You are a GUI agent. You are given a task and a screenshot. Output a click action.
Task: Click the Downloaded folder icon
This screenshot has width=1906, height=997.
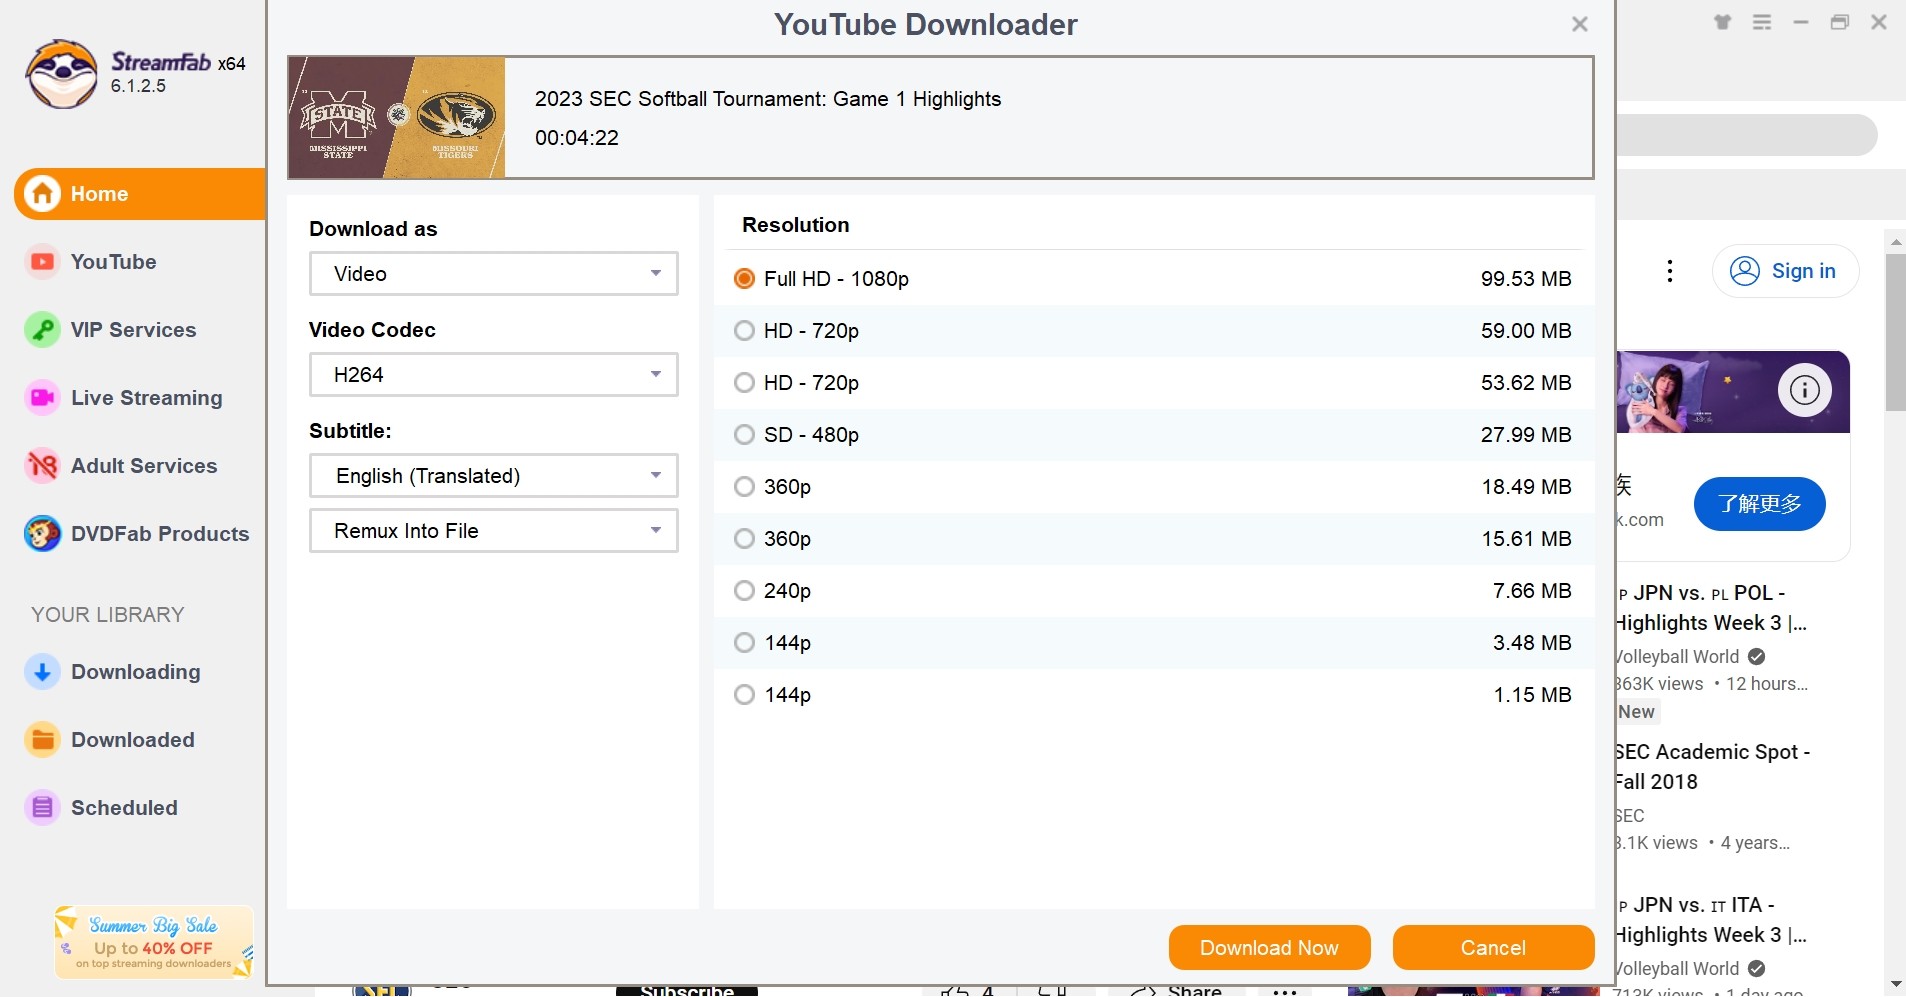click(x=42, y=740)
